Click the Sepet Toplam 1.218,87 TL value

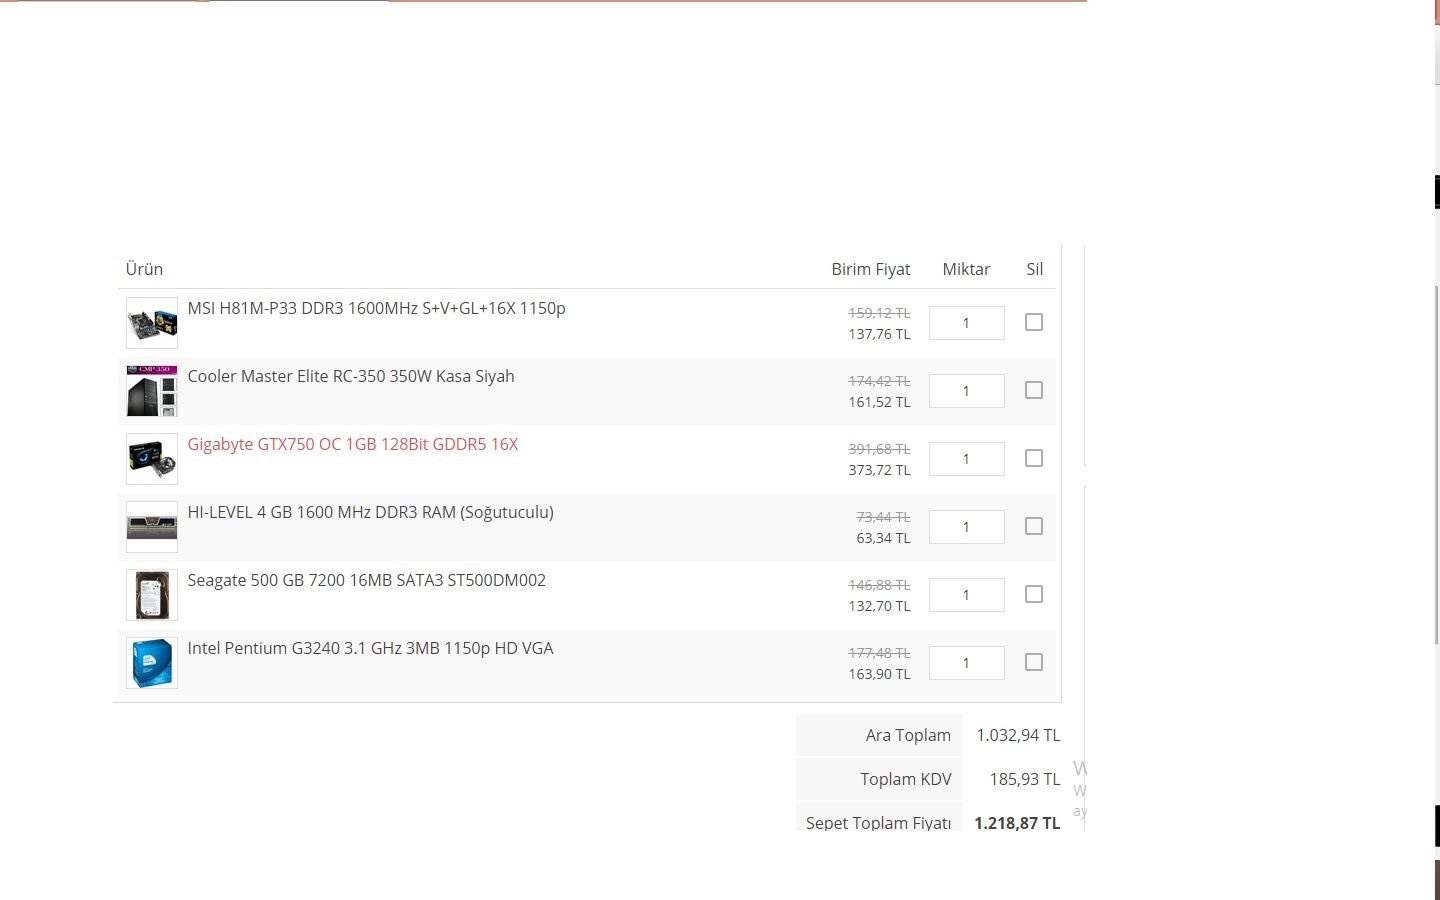[1017, 823]
